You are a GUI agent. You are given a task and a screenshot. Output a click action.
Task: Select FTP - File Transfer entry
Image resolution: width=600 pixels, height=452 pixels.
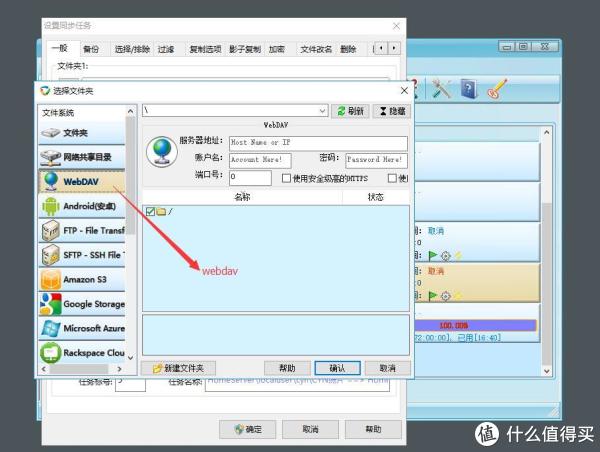(82, 231)
